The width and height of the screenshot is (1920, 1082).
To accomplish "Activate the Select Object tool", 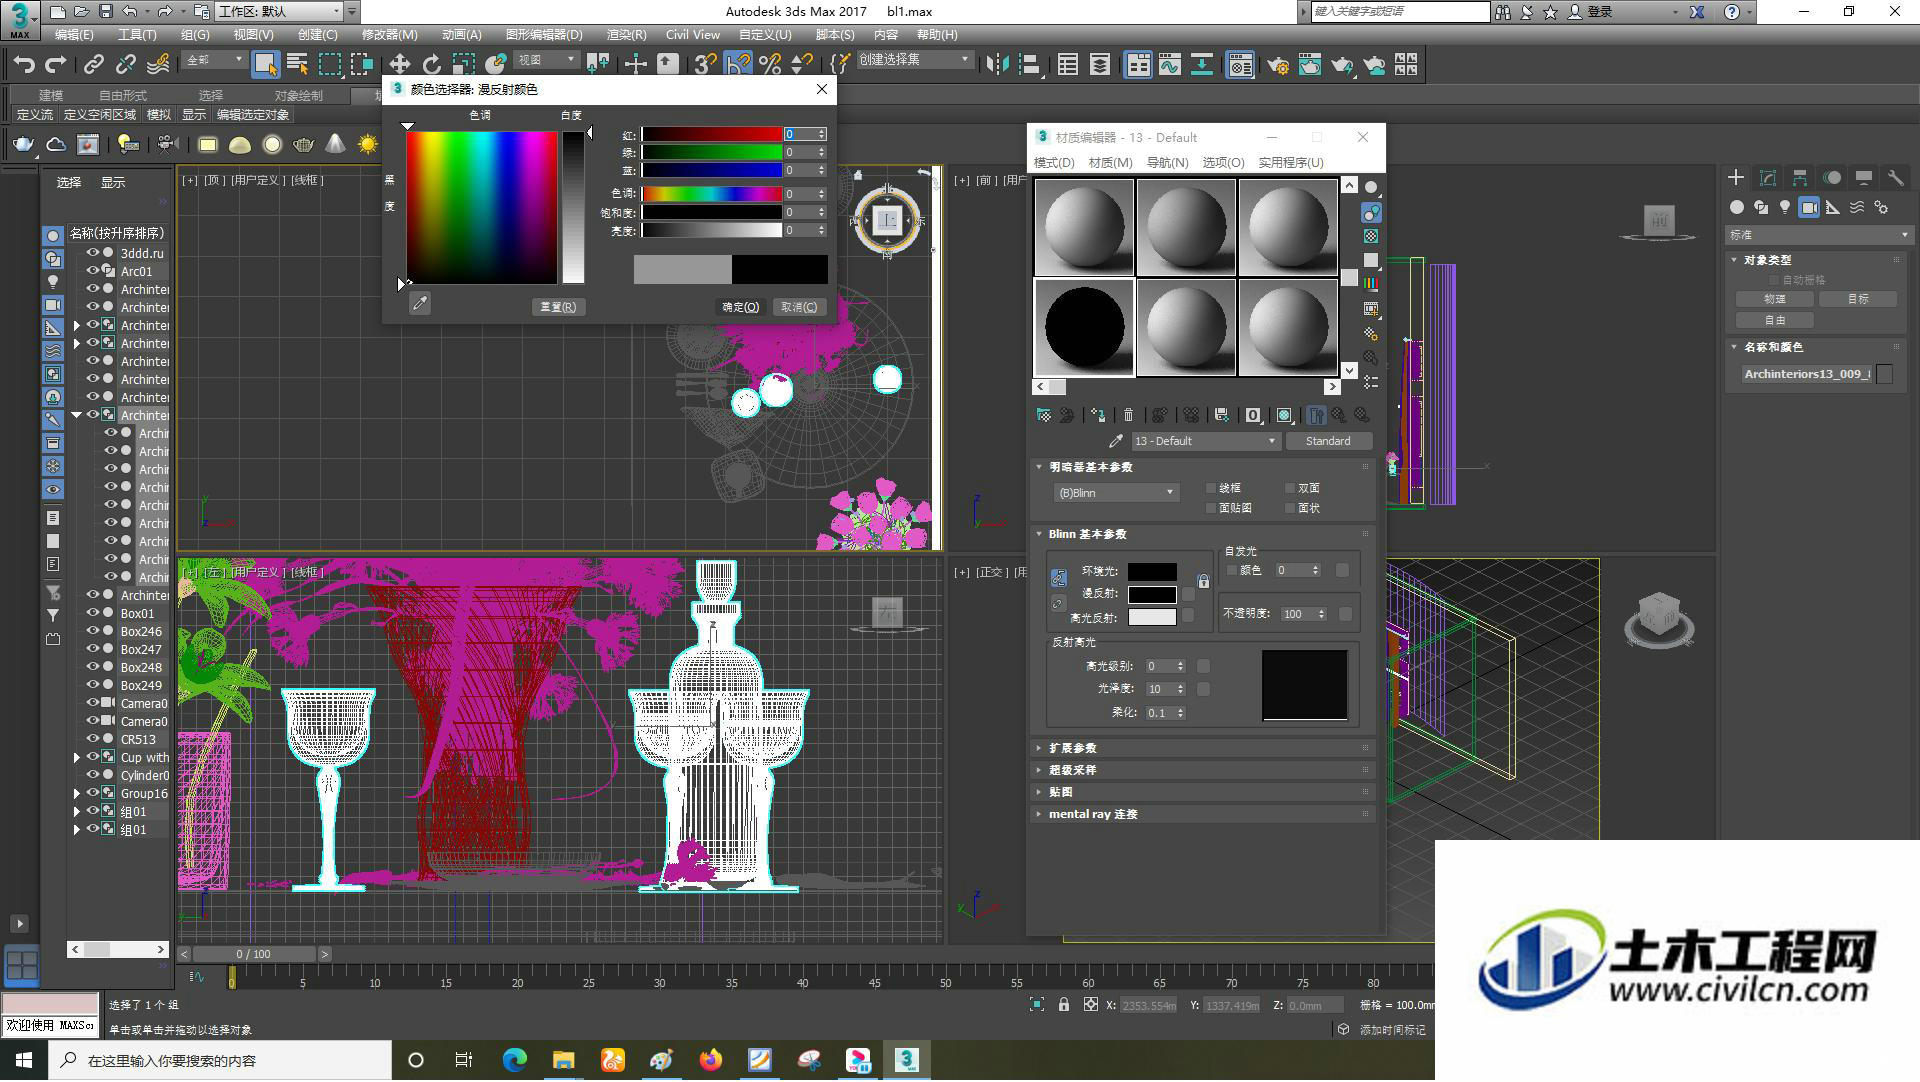I will pos(265,65).
